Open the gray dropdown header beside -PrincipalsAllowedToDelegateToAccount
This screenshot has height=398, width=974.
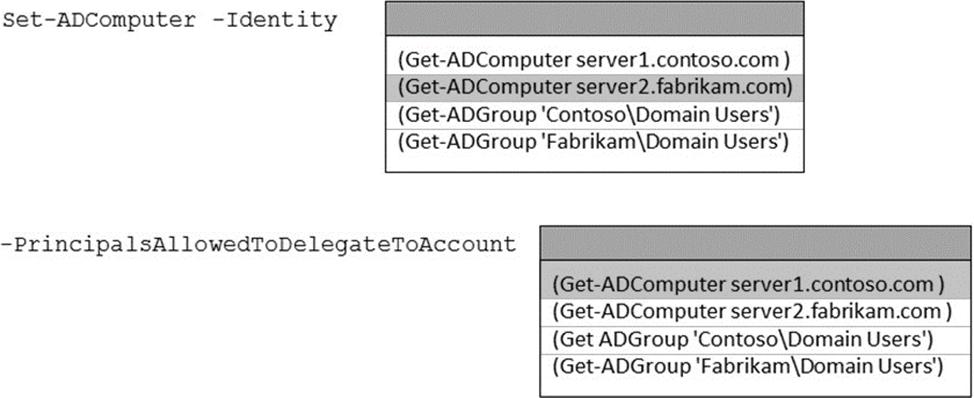(x=755, y=243)
